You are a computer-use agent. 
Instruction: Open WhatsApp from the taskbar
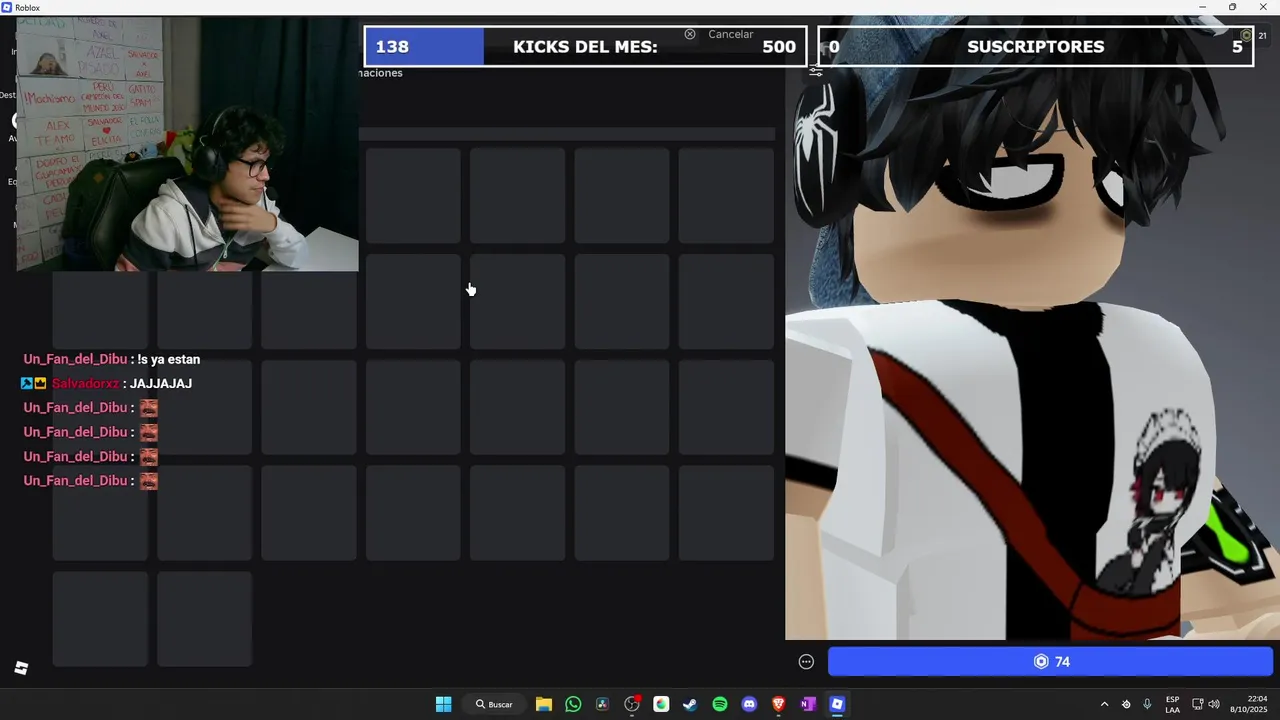tap(573, 704)
